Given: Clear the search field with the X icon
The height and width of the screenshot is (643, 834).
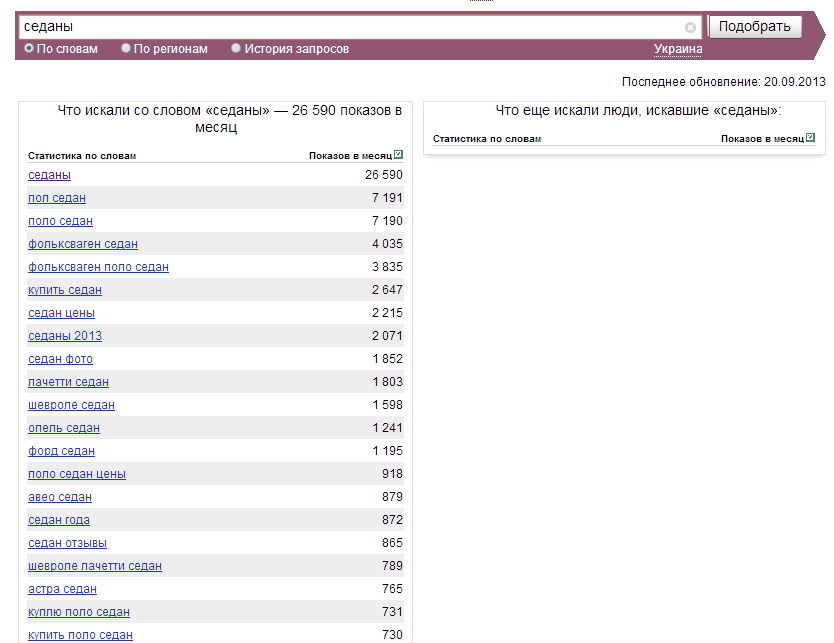Looking at the screenshot, I should [x=690, y=28].
